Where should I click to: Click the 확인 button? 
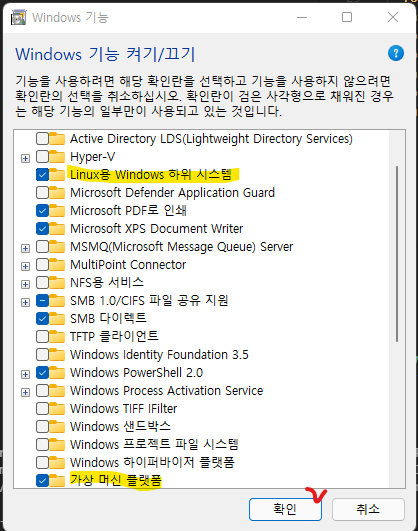click(285, 509)
